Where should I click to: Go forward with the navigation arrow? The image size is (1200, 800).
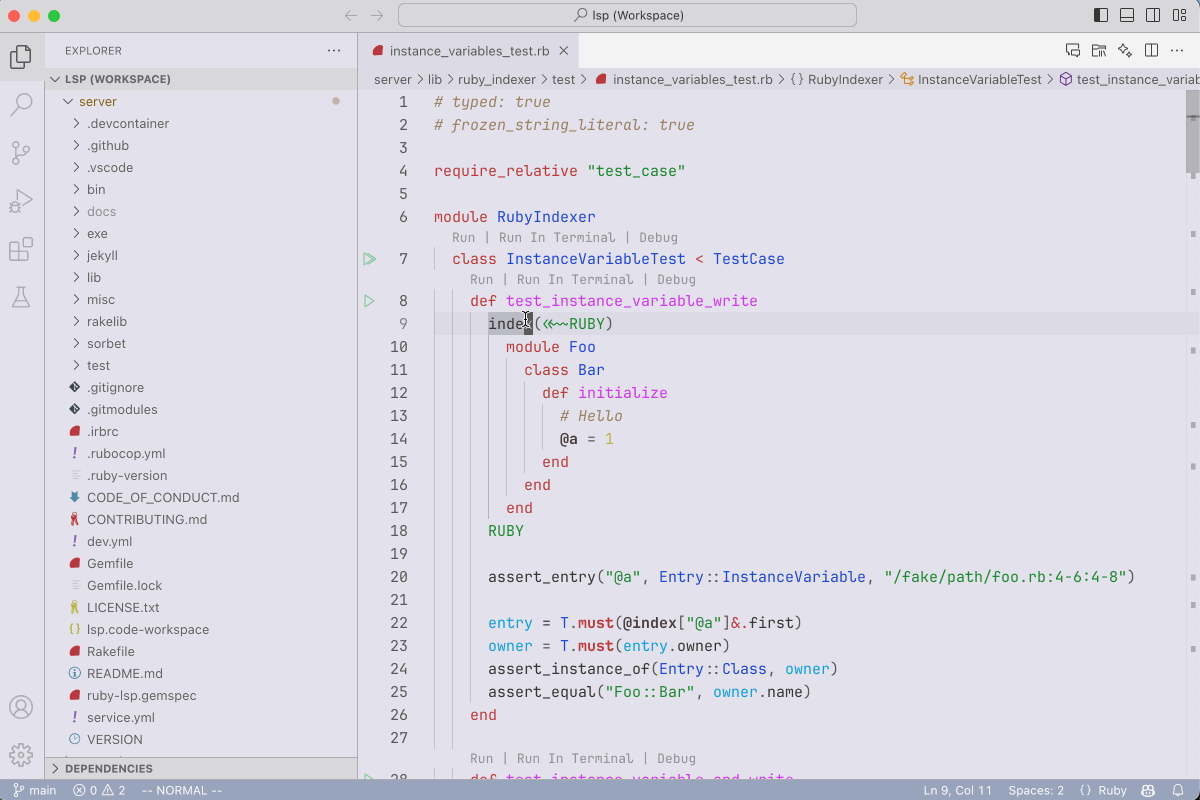click(377, 15)
